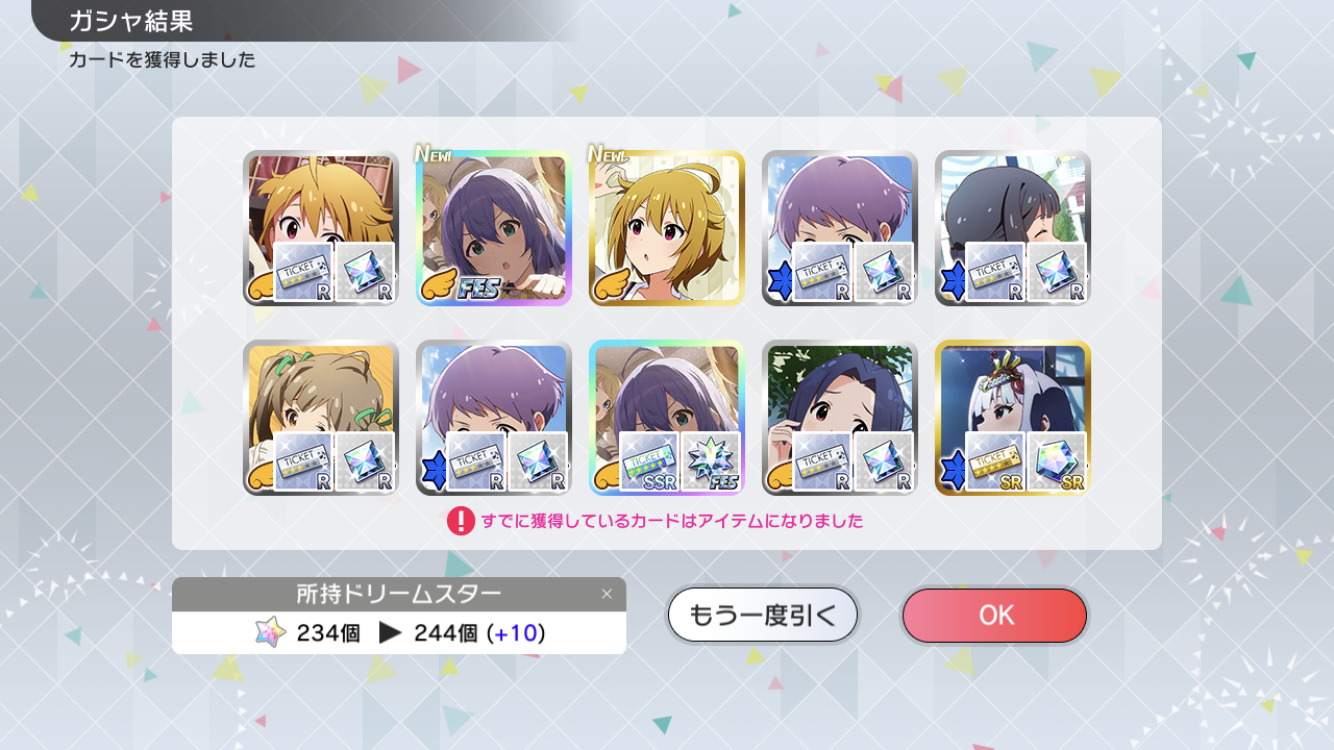Open the green-ribbon brown-haired girl card

click(x=321, y=417)
